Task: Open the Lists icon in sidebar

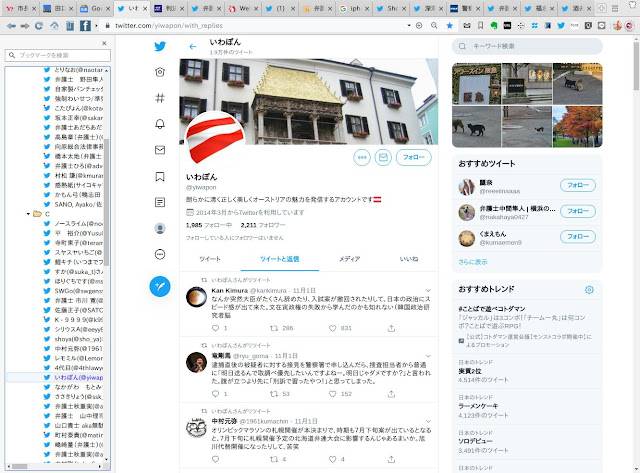Action: (160, 202)
